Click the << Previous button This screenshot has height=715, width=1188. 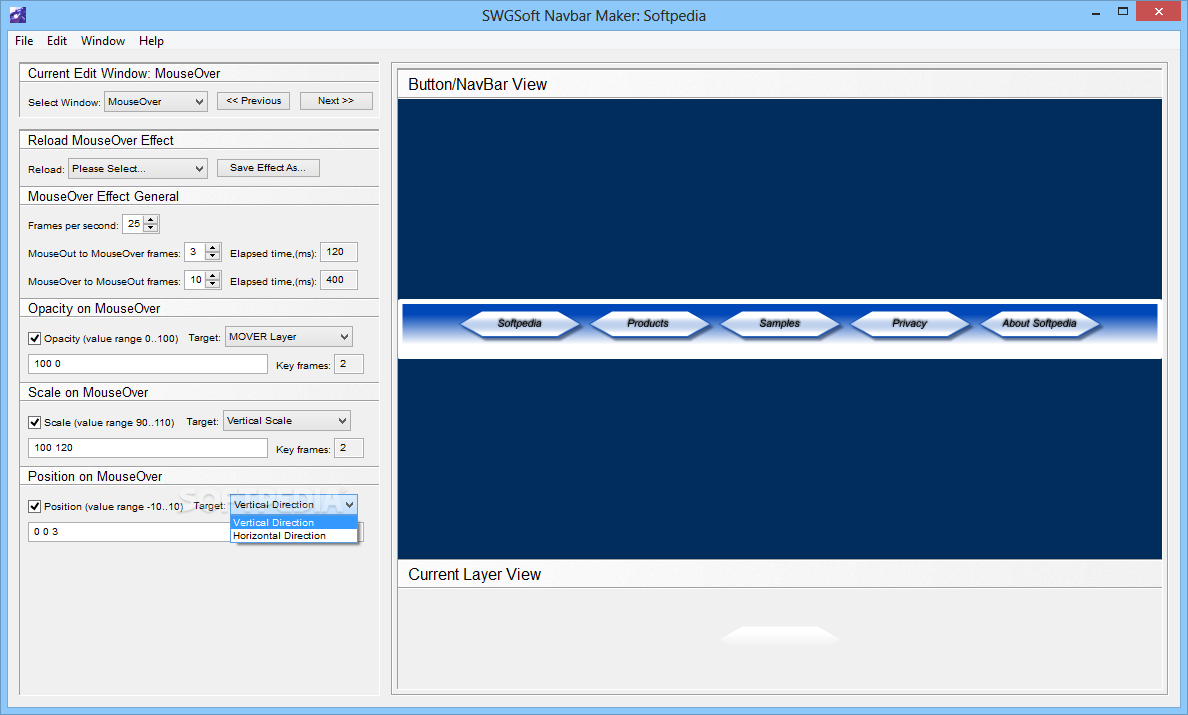pos(253,101)
